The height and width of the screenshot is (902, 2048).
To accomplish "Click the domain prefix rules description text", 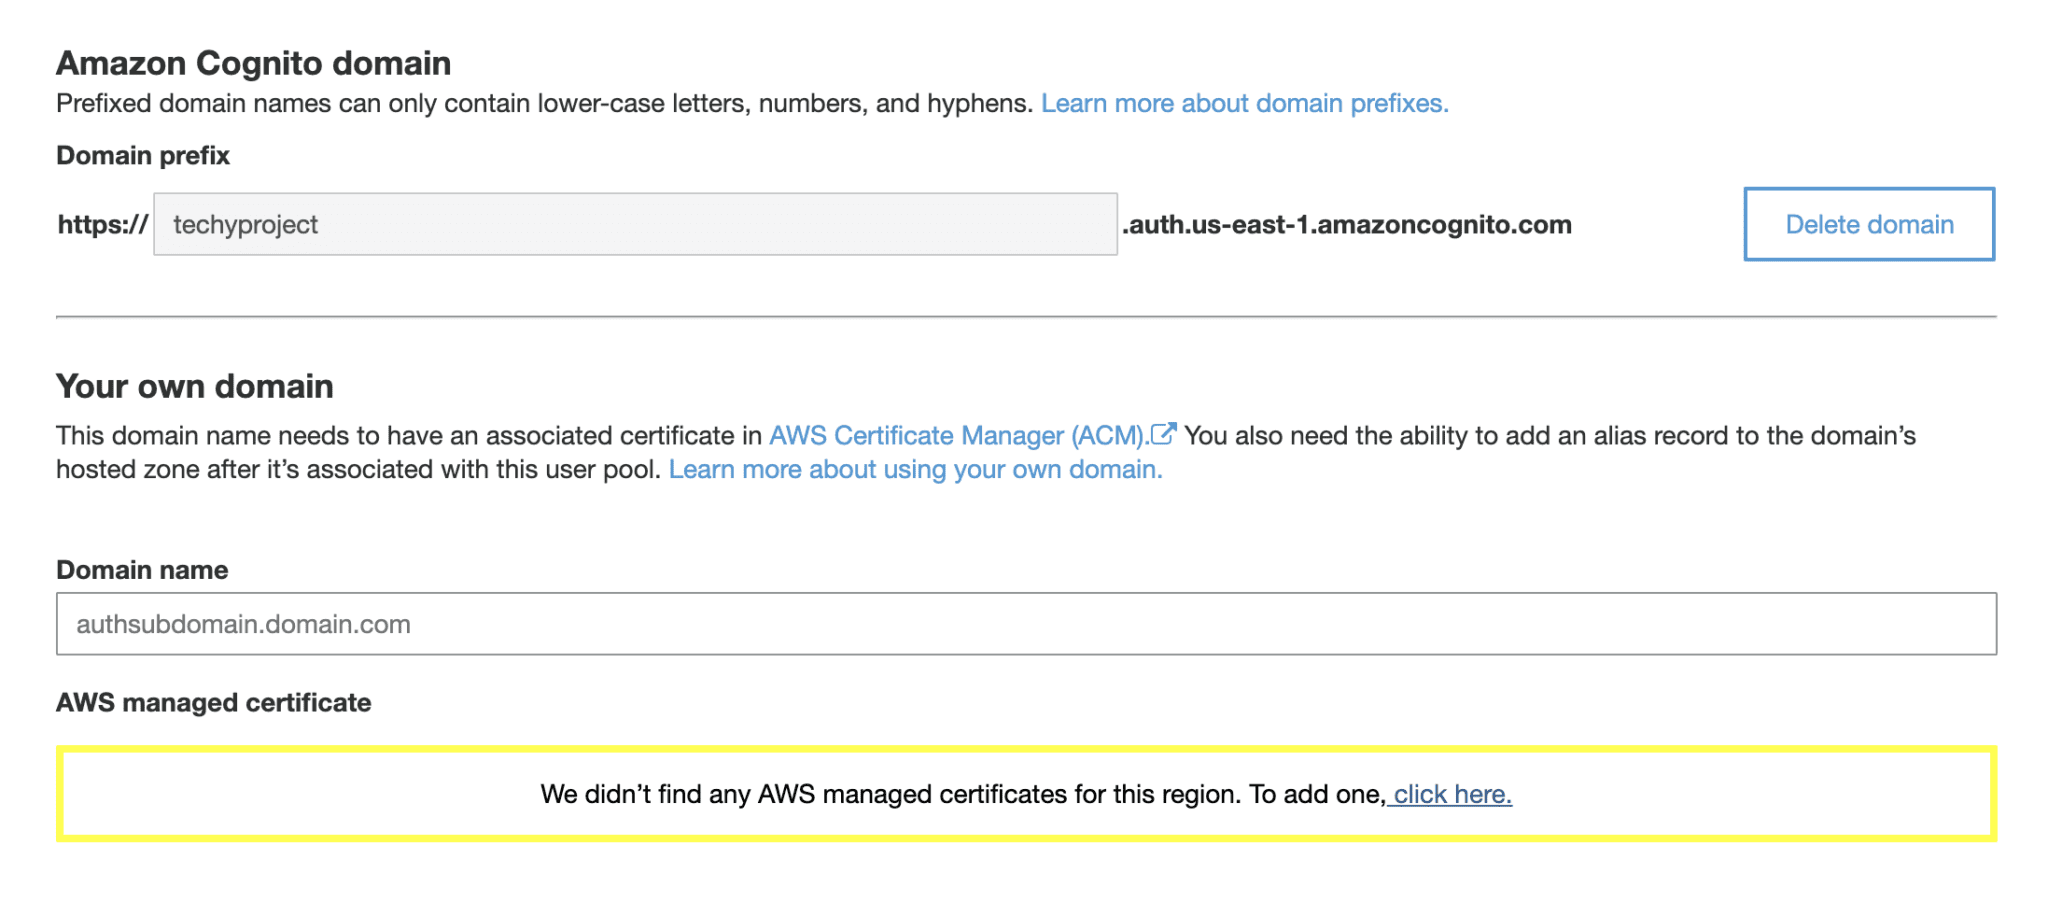I will tap(545, 102).
